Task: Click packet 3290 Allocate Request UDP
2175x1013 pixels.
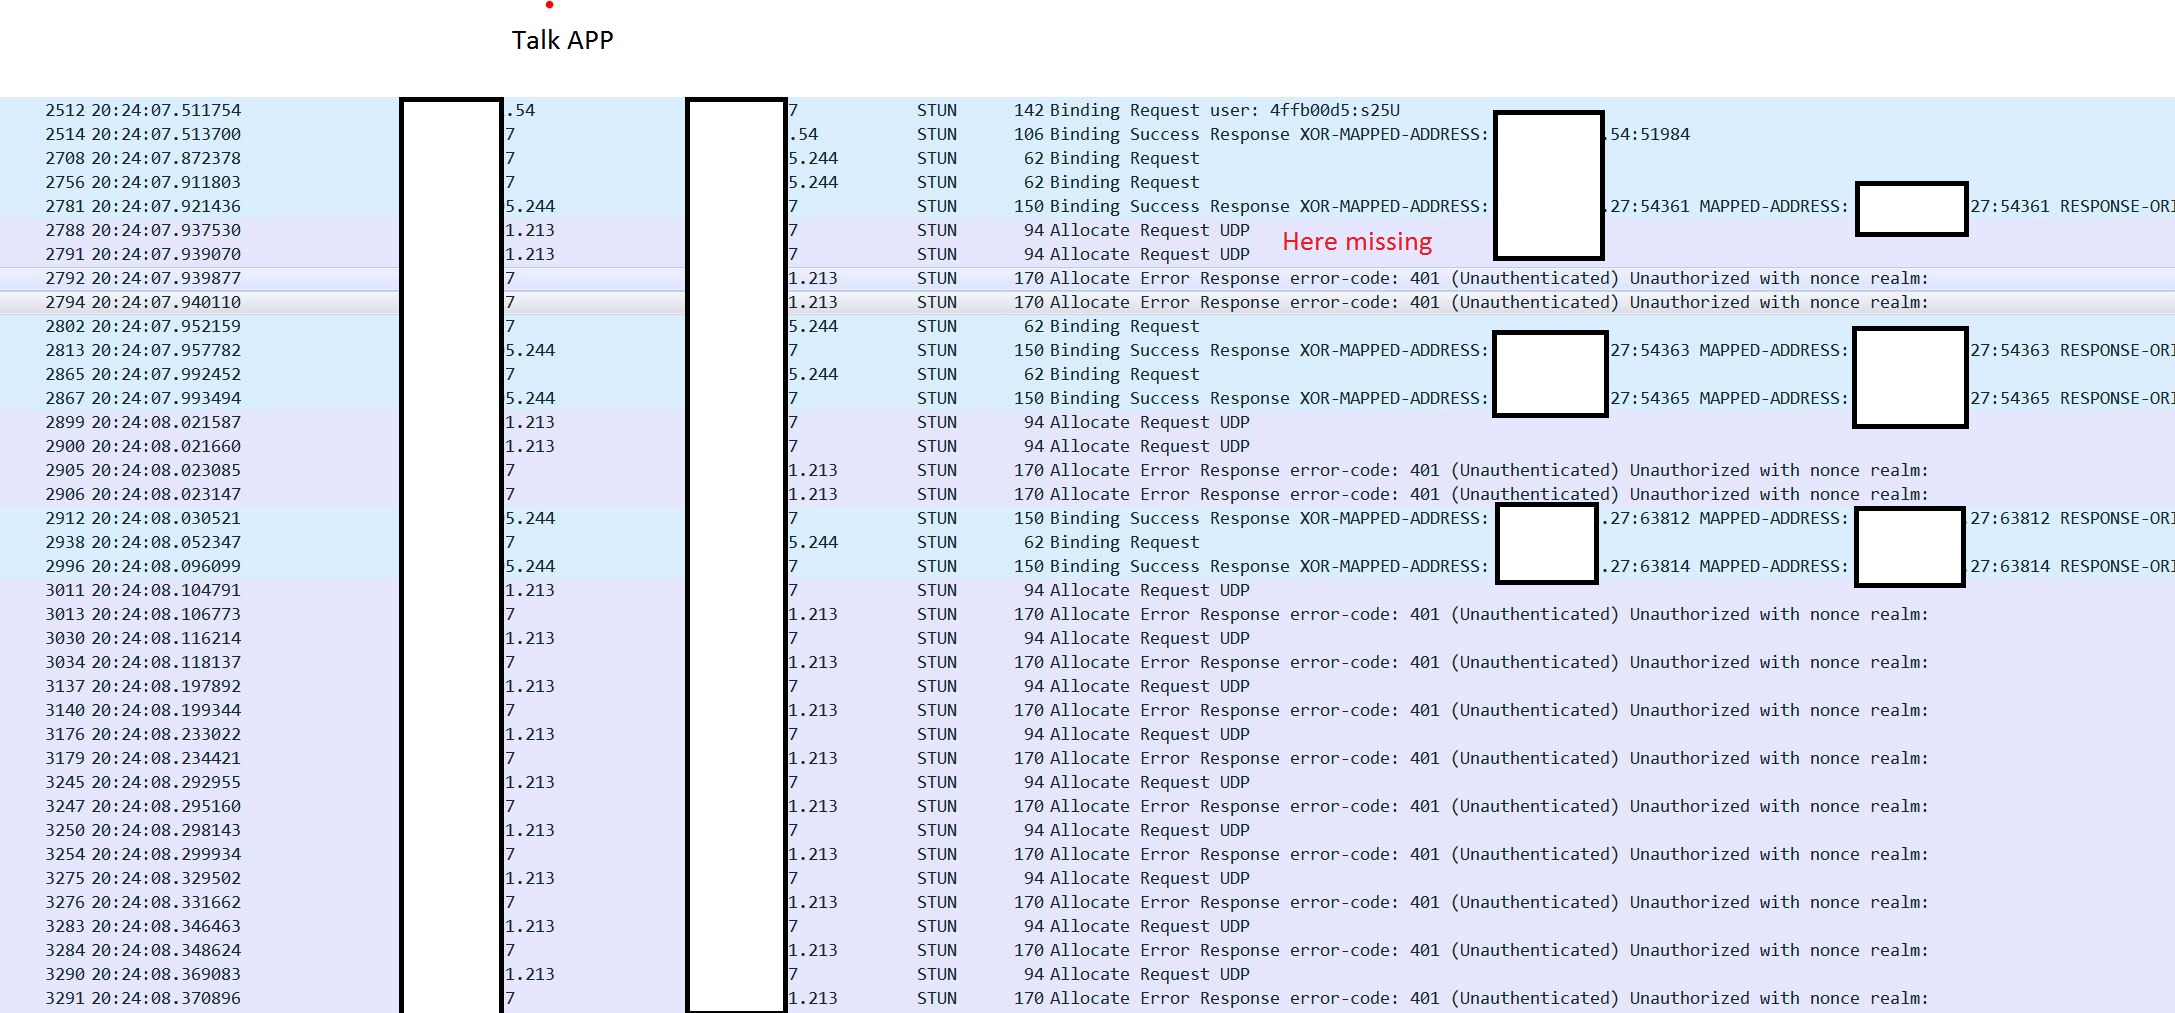Action: 1087,974
